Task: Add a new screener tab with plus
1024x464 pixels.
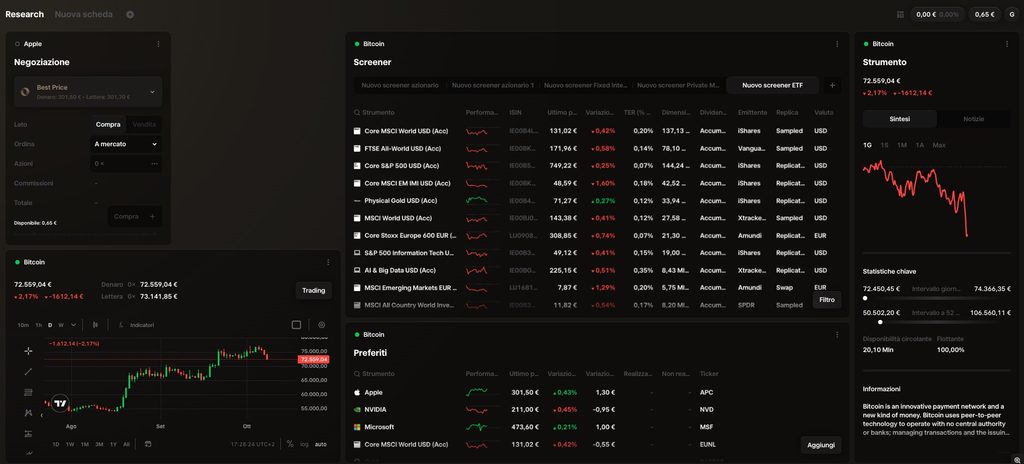Action: coord(831,85)
